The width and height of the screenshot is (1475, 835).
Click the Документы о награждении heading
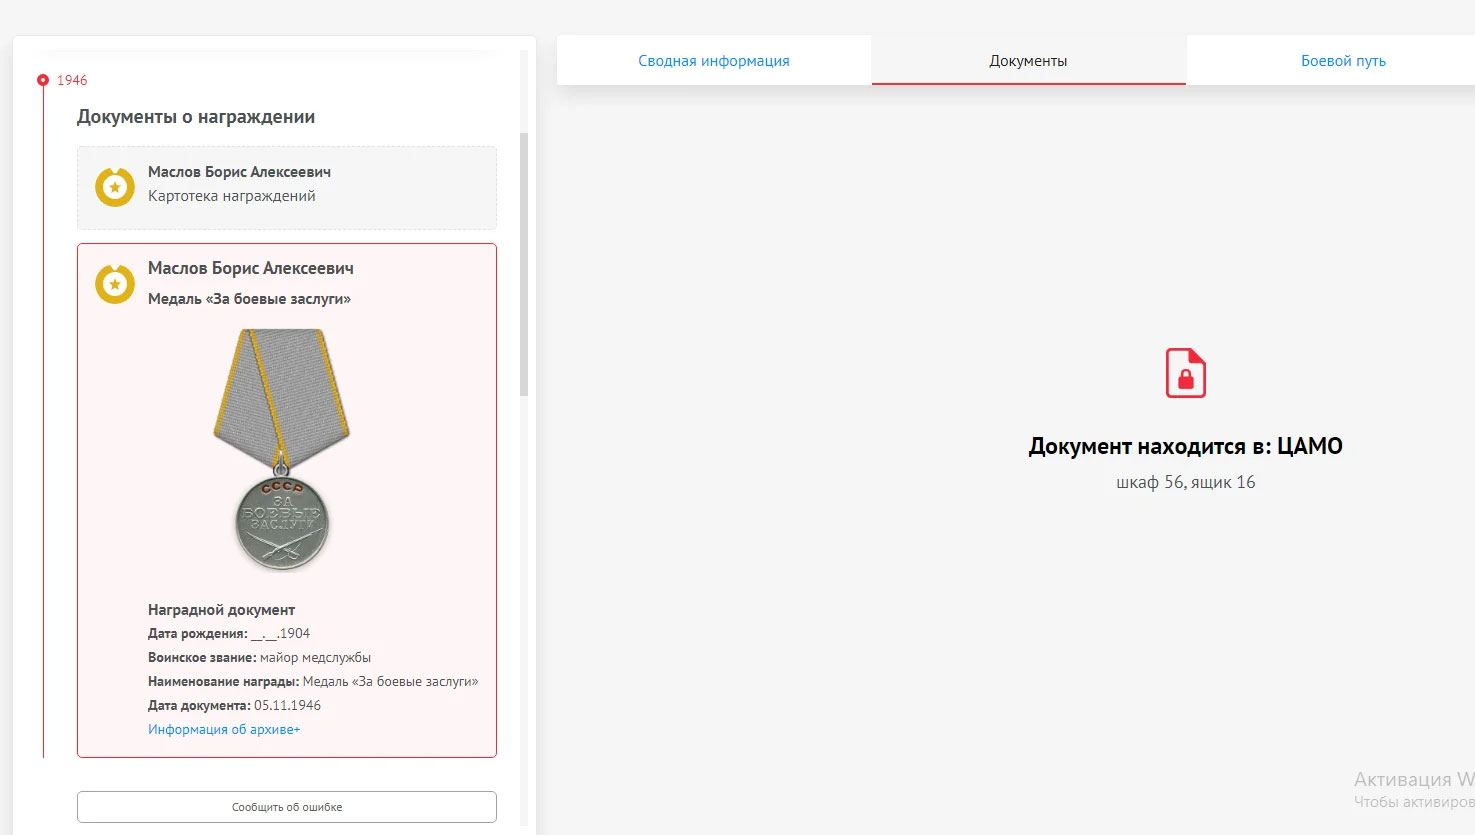[x=196, y=117]
